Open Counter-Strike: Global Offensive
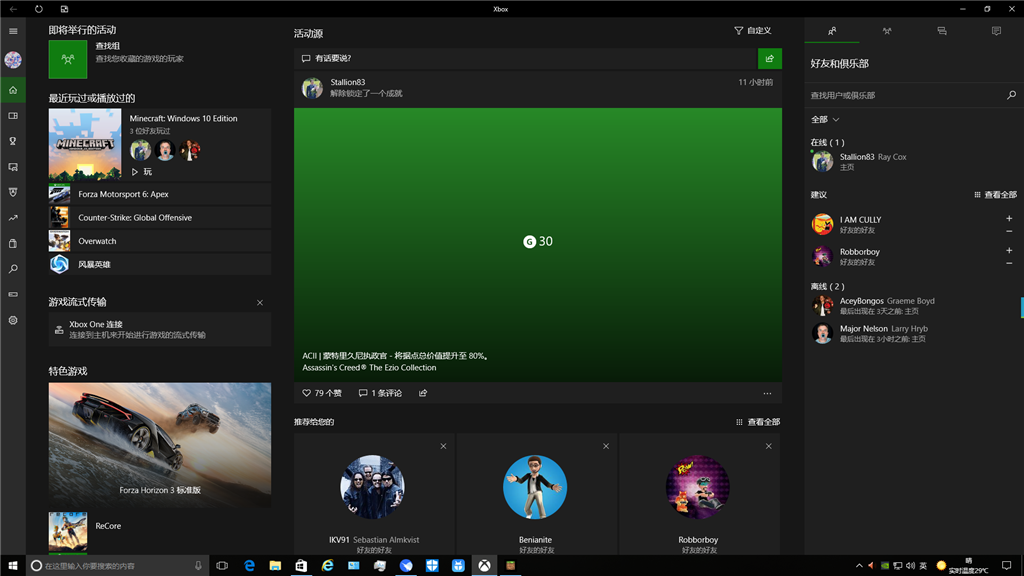Screen dimensions: 1024x576 [x=160, y=217]
